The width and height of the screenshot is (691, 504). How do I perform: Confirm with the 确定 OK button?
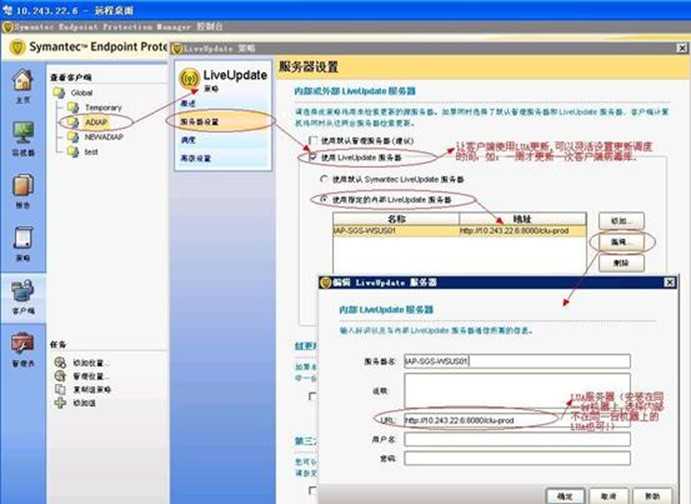point(565,496)
